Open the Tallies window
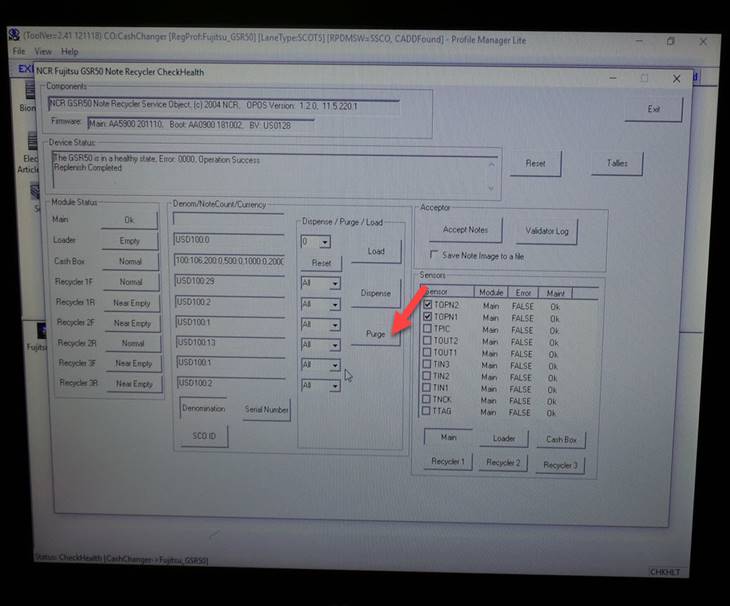The image size is (730, 606). pyautogui.click(x=616, y=163)
